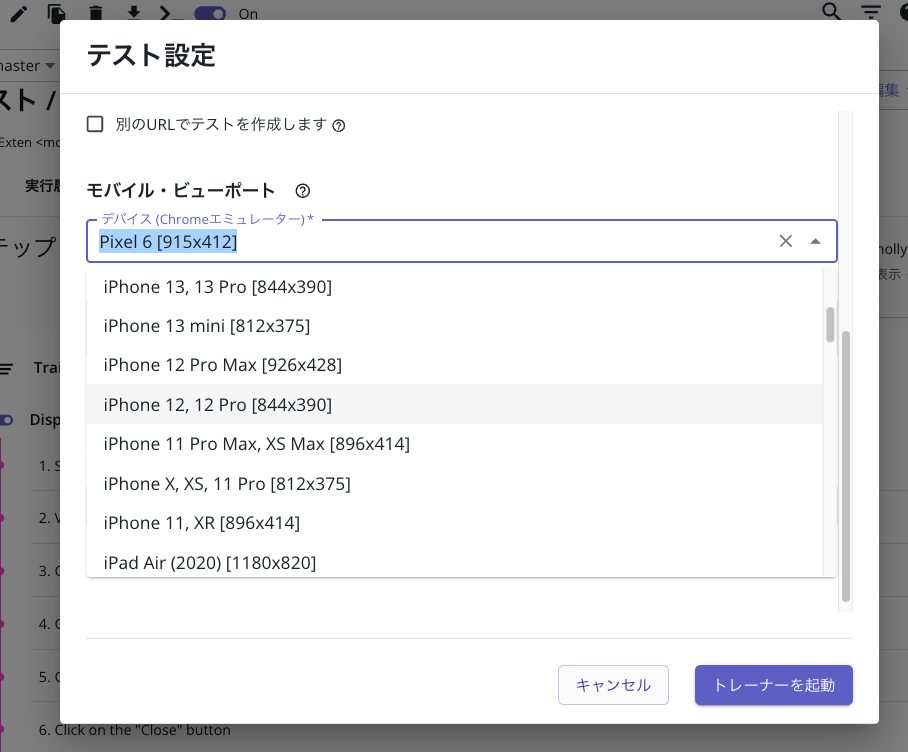Enable the 別のURLでテストを作成します checkbox
Screen dimensions: 908x752
tap(95, 124)
